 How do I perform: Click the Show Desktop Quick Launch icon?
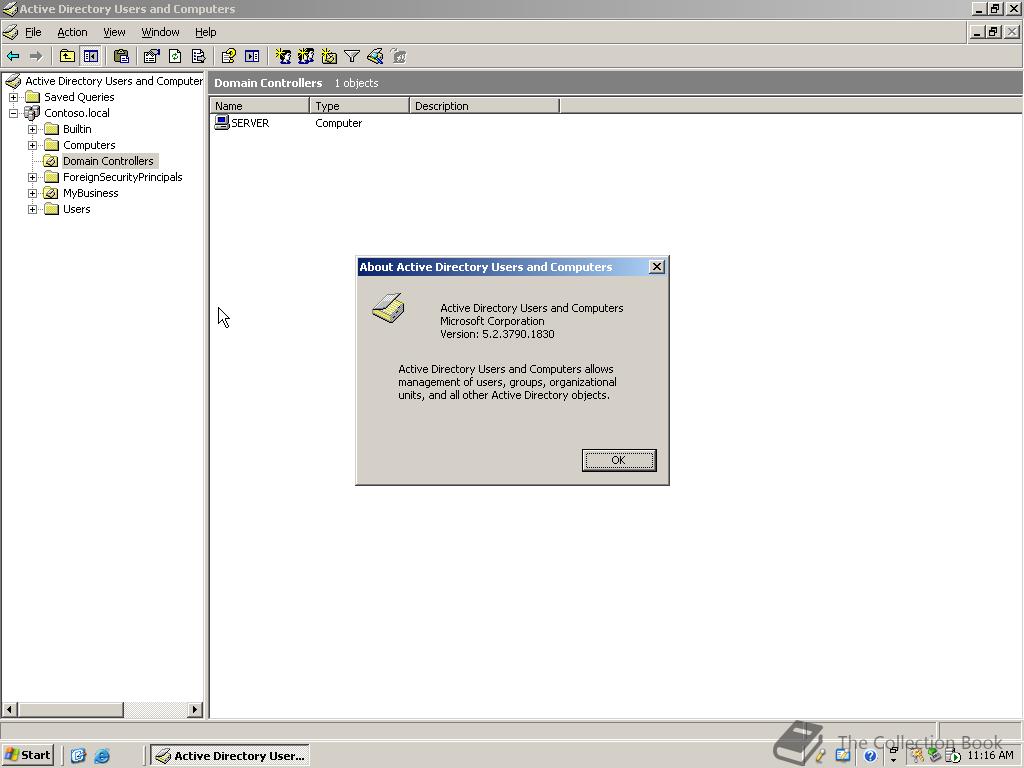(78, 756)
